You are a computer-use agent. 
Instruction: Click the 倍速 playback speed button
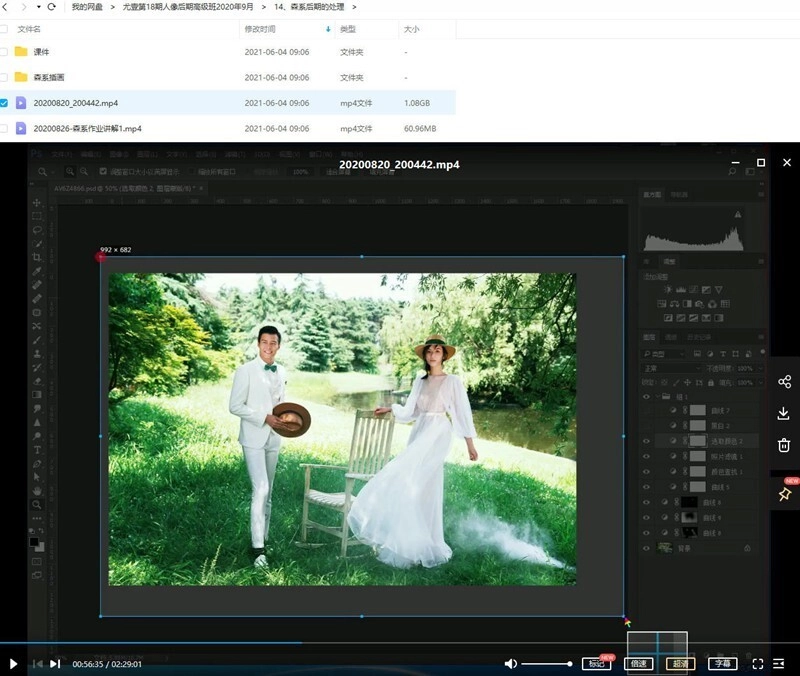[x=641, y=663]
